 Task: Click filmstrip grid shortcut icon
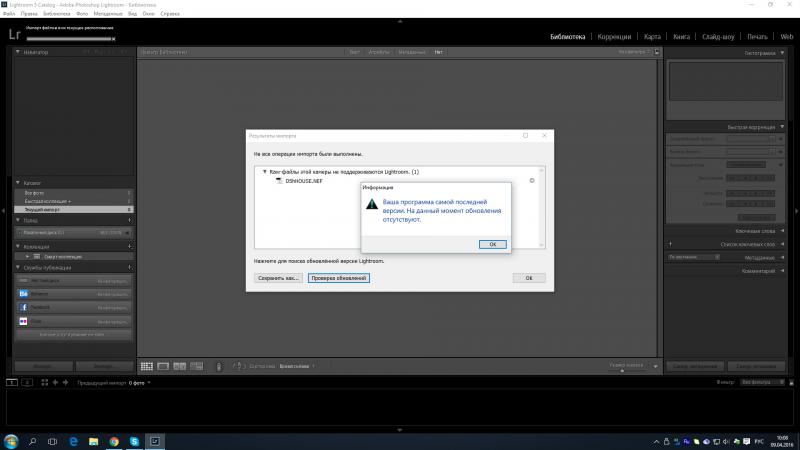[44, 382]
